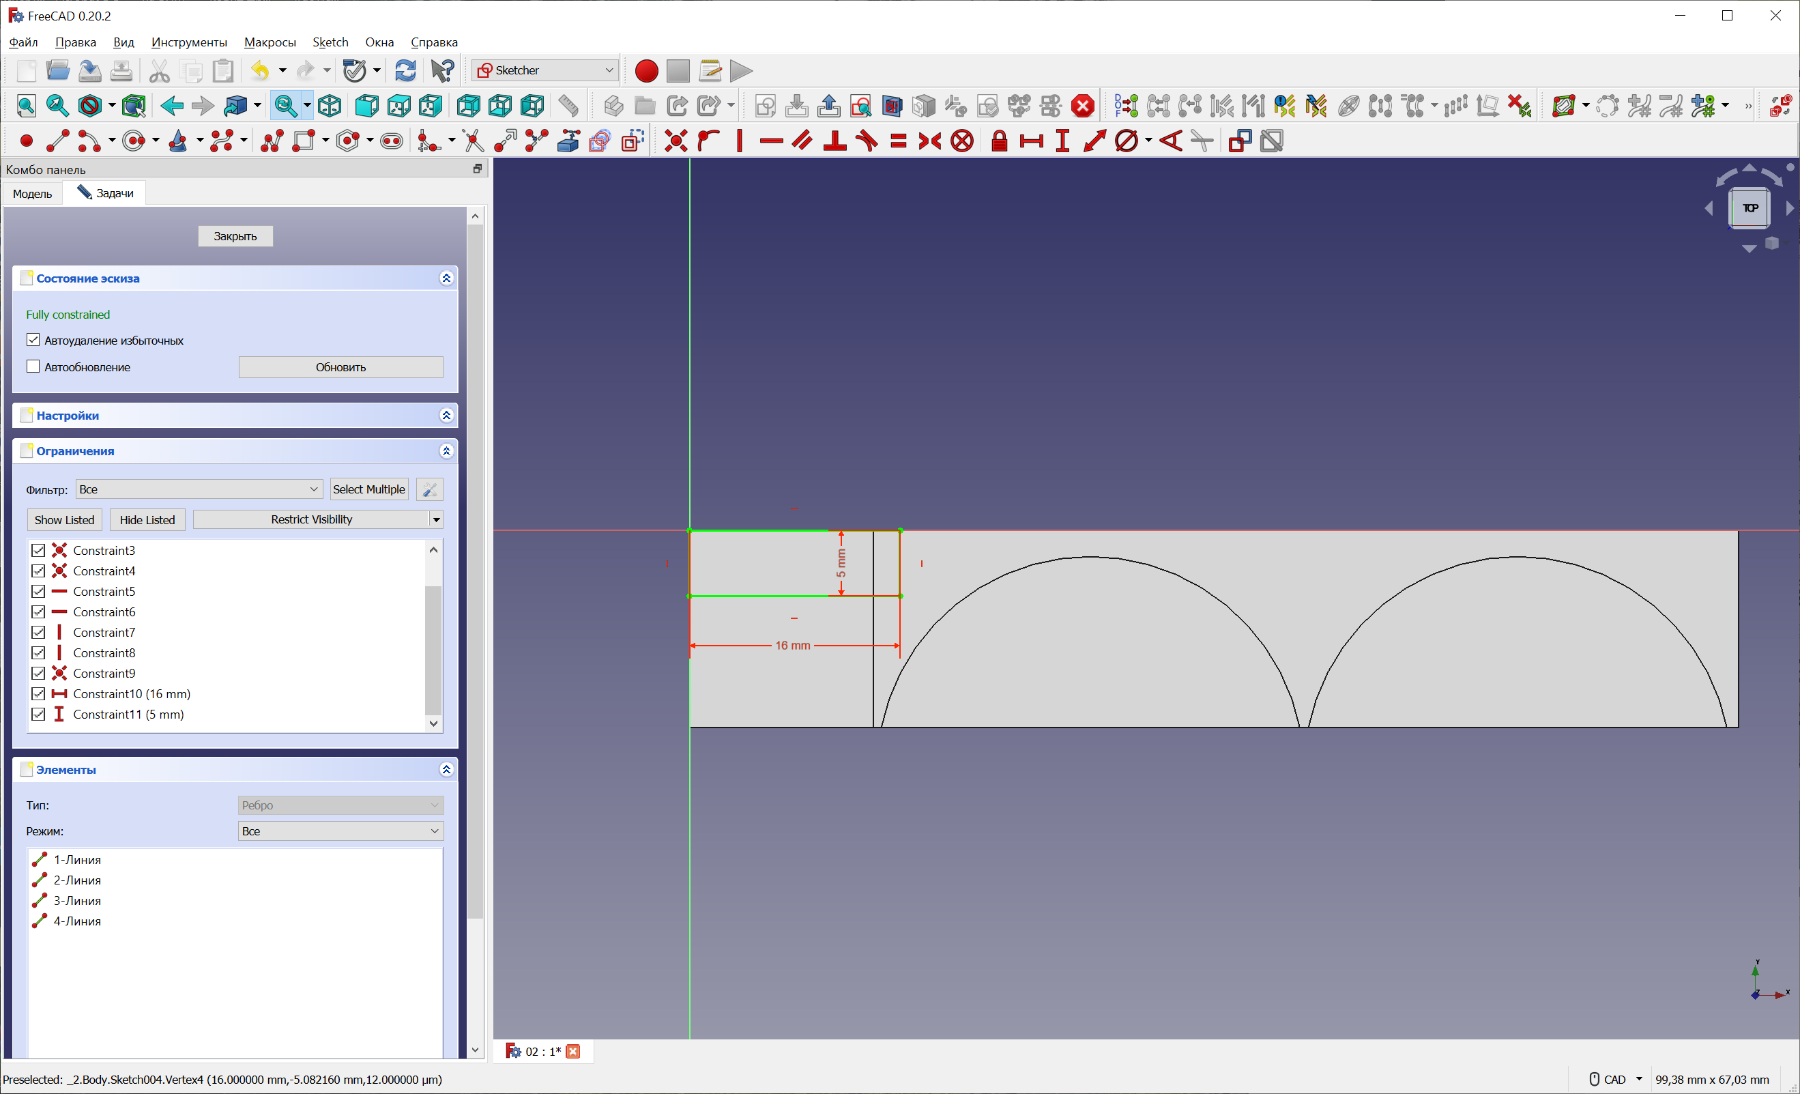The width and height of the screenshot is (1800, 1094).
Task: Select the create line tool
Action: click(x=58, y=141)
